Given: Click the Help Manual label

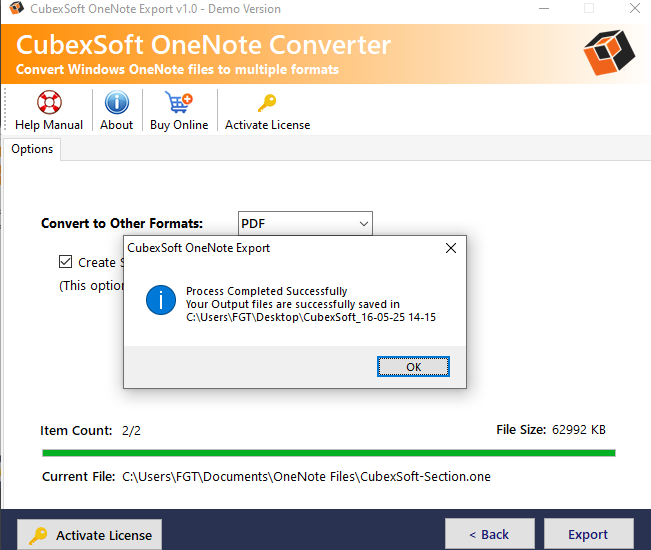Looking at the screenshot, I should (49, 125).
